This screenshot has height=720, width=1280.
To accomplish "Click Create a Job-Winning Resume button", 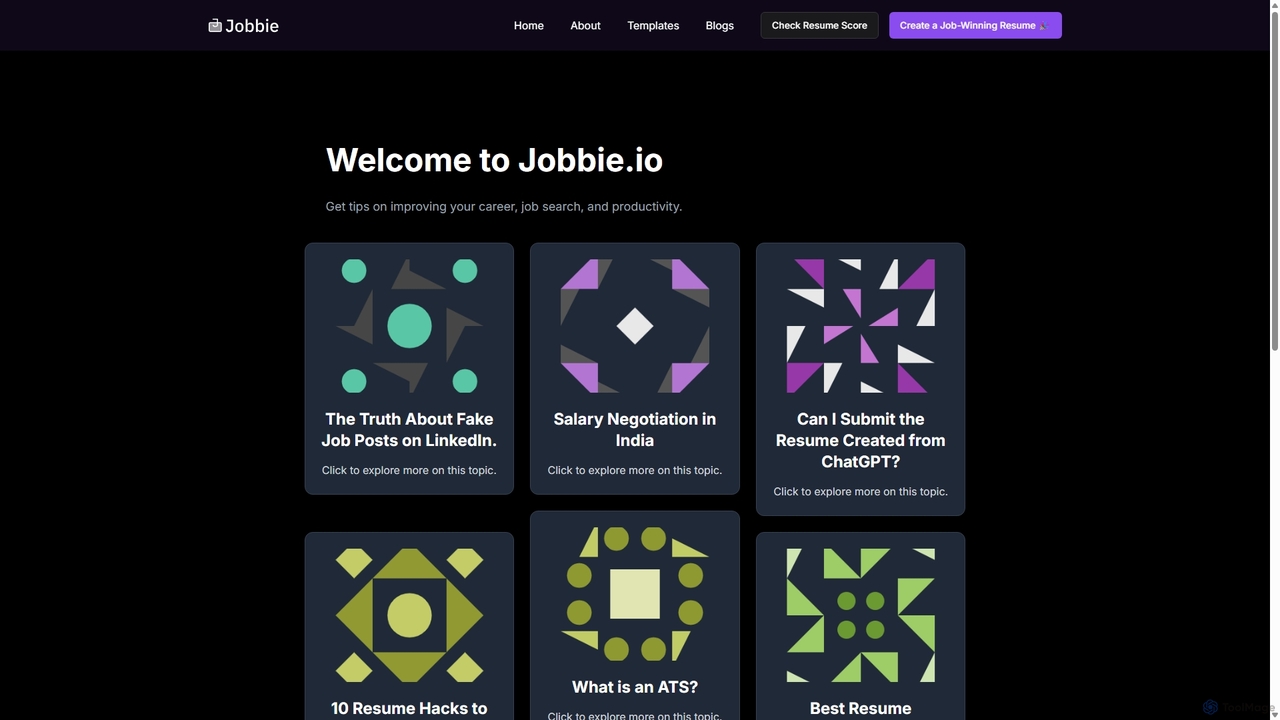I will pyautogui.click(x=975, y=25).
